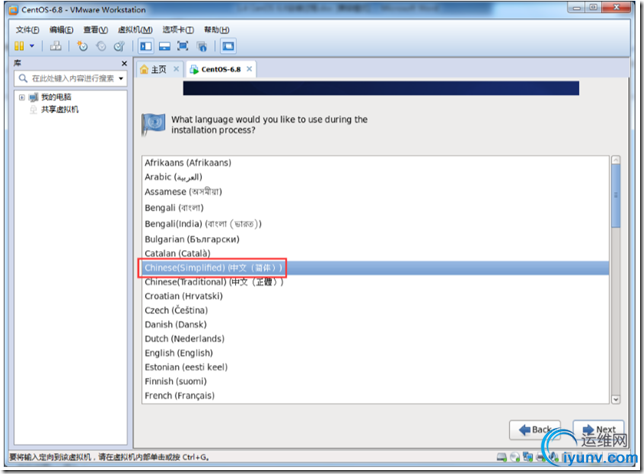Select Bulgarian (Български) language

375,239
